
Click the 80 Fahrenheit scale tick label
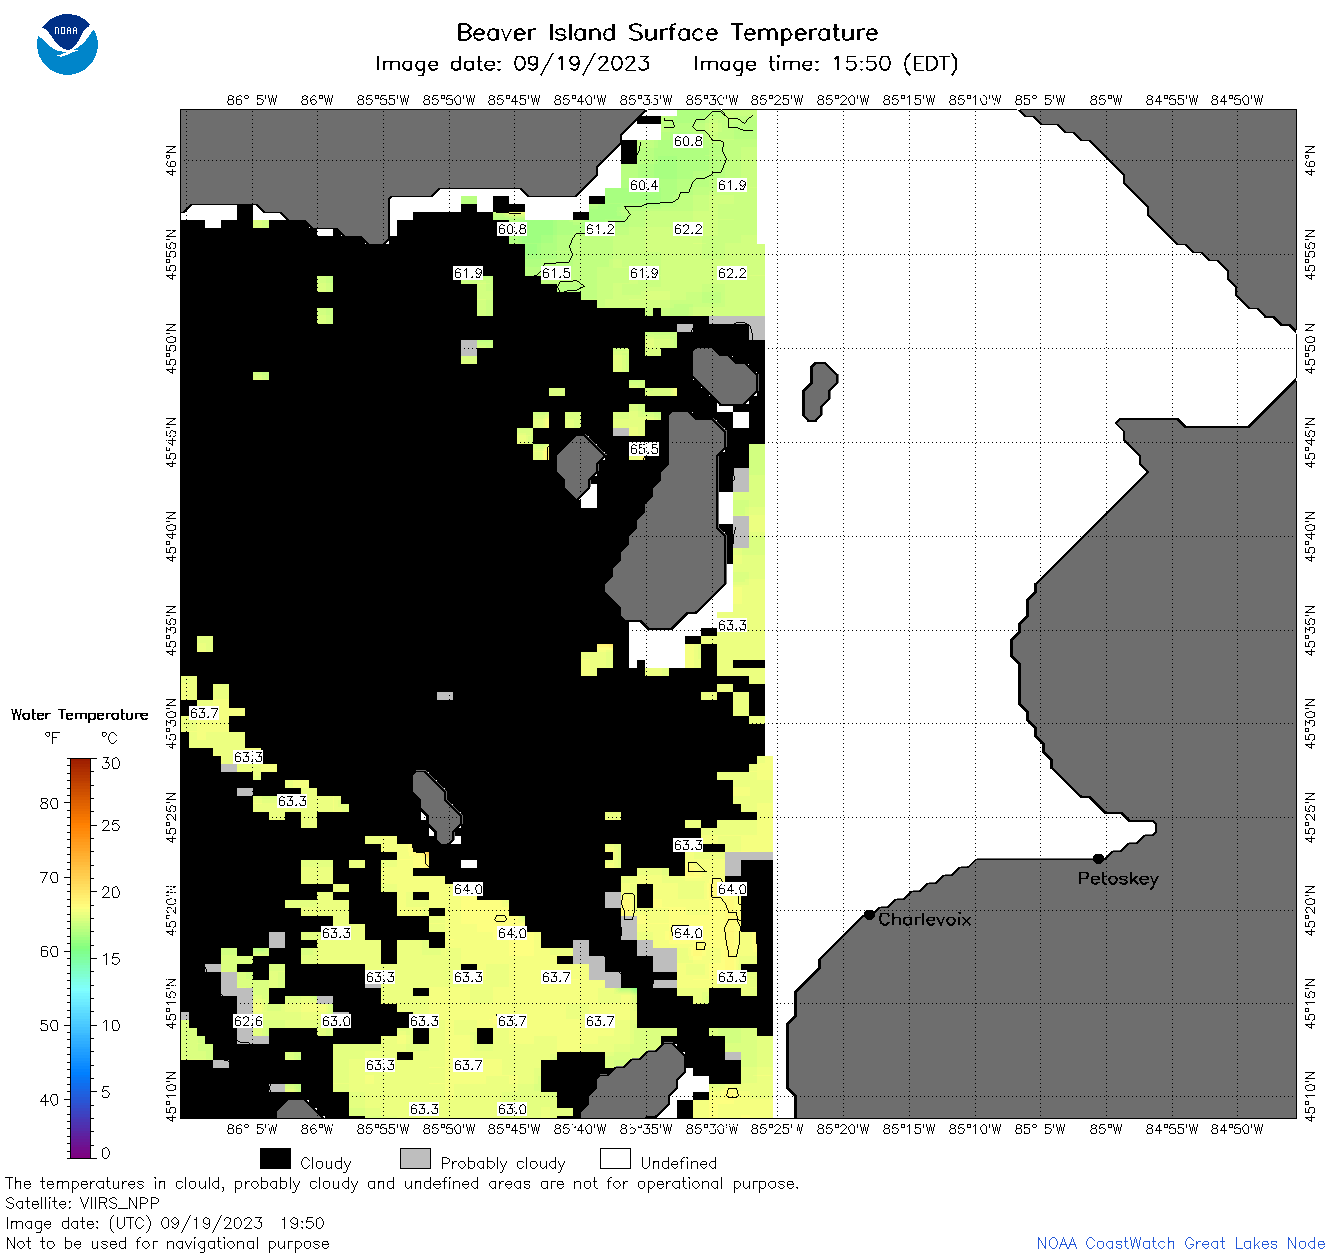click(x=49, y=803)
